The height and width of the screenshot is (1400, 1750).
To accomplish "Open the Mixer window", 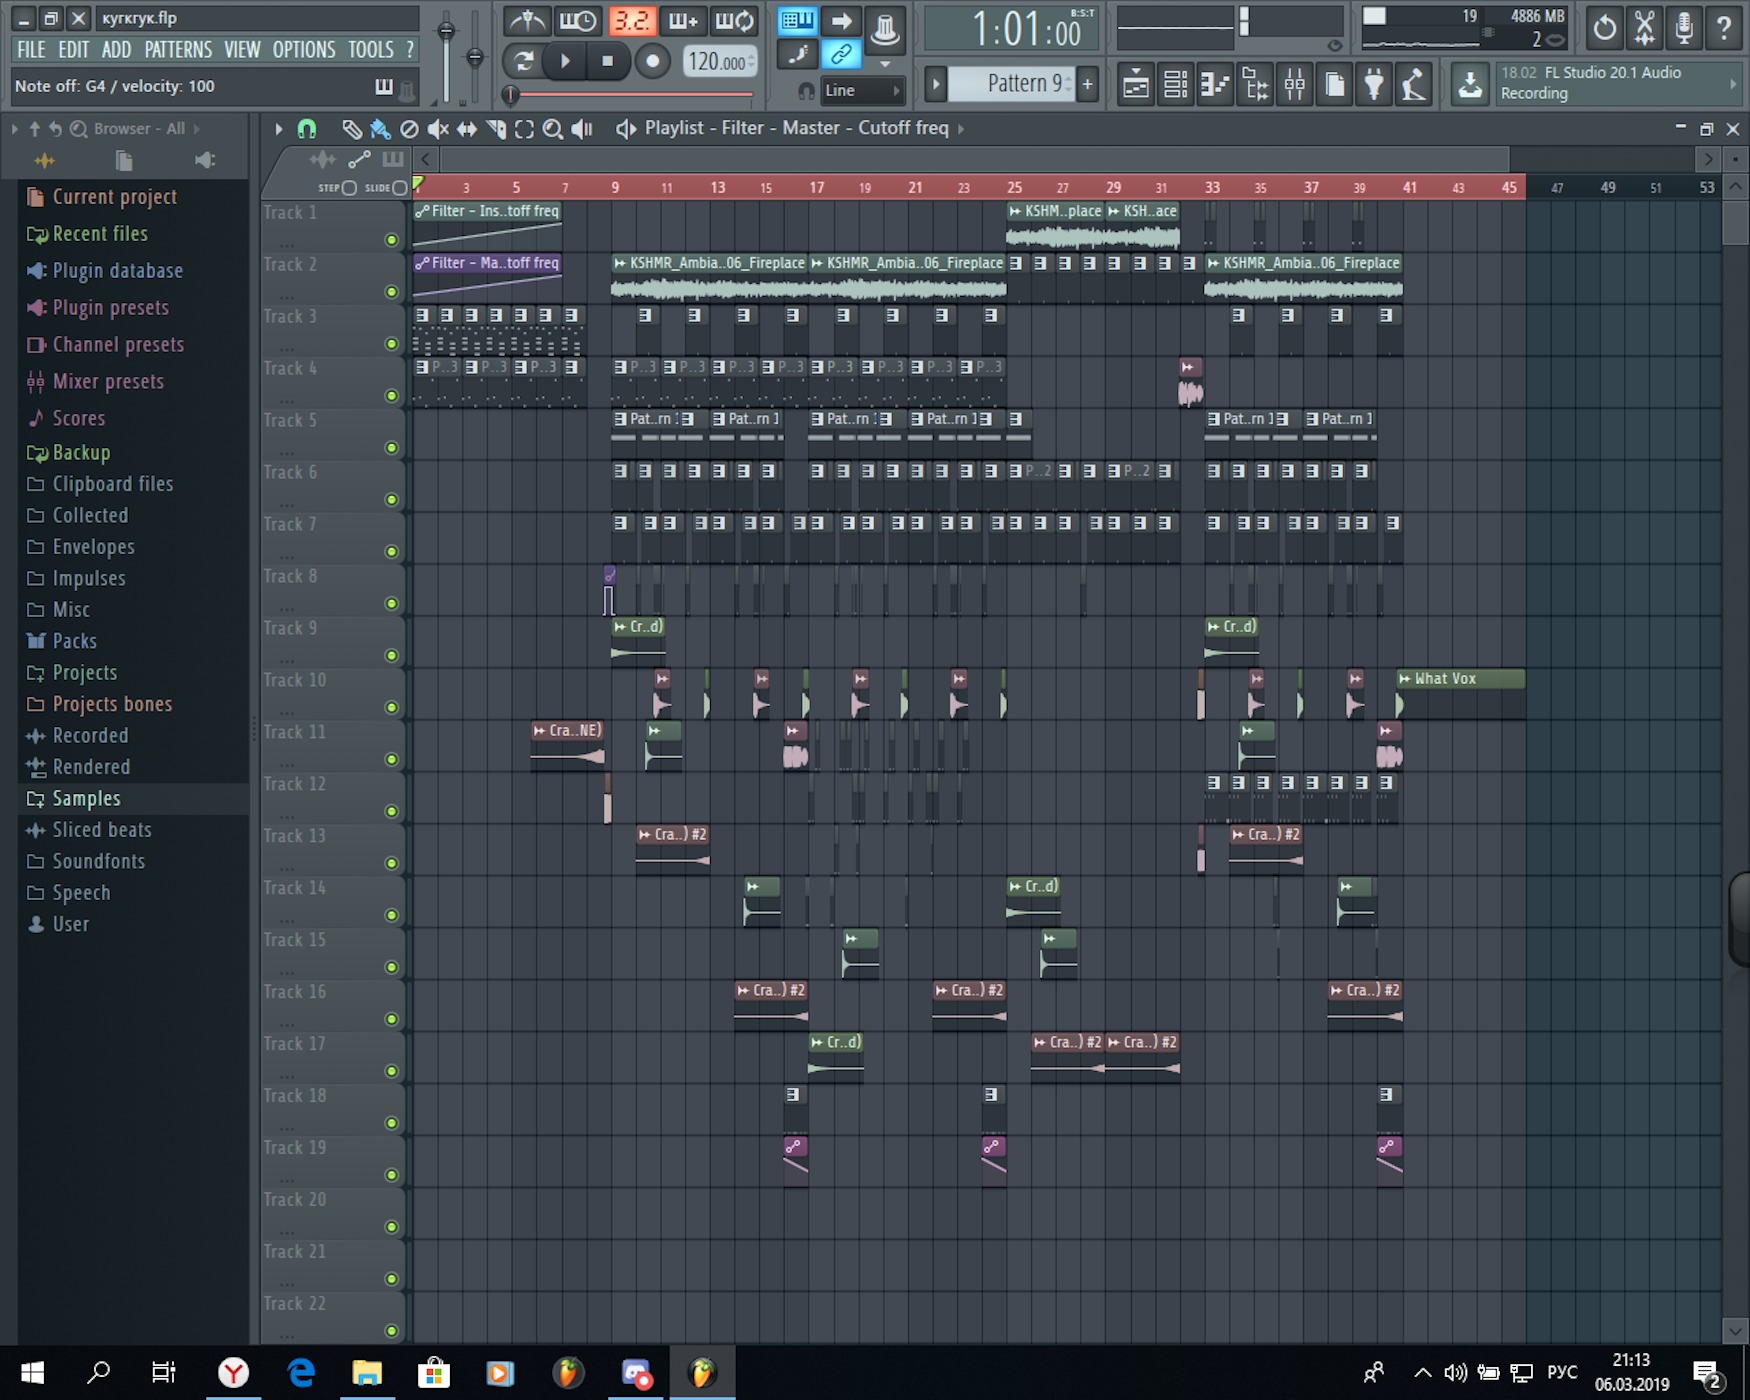I will tap(1294, 85).
